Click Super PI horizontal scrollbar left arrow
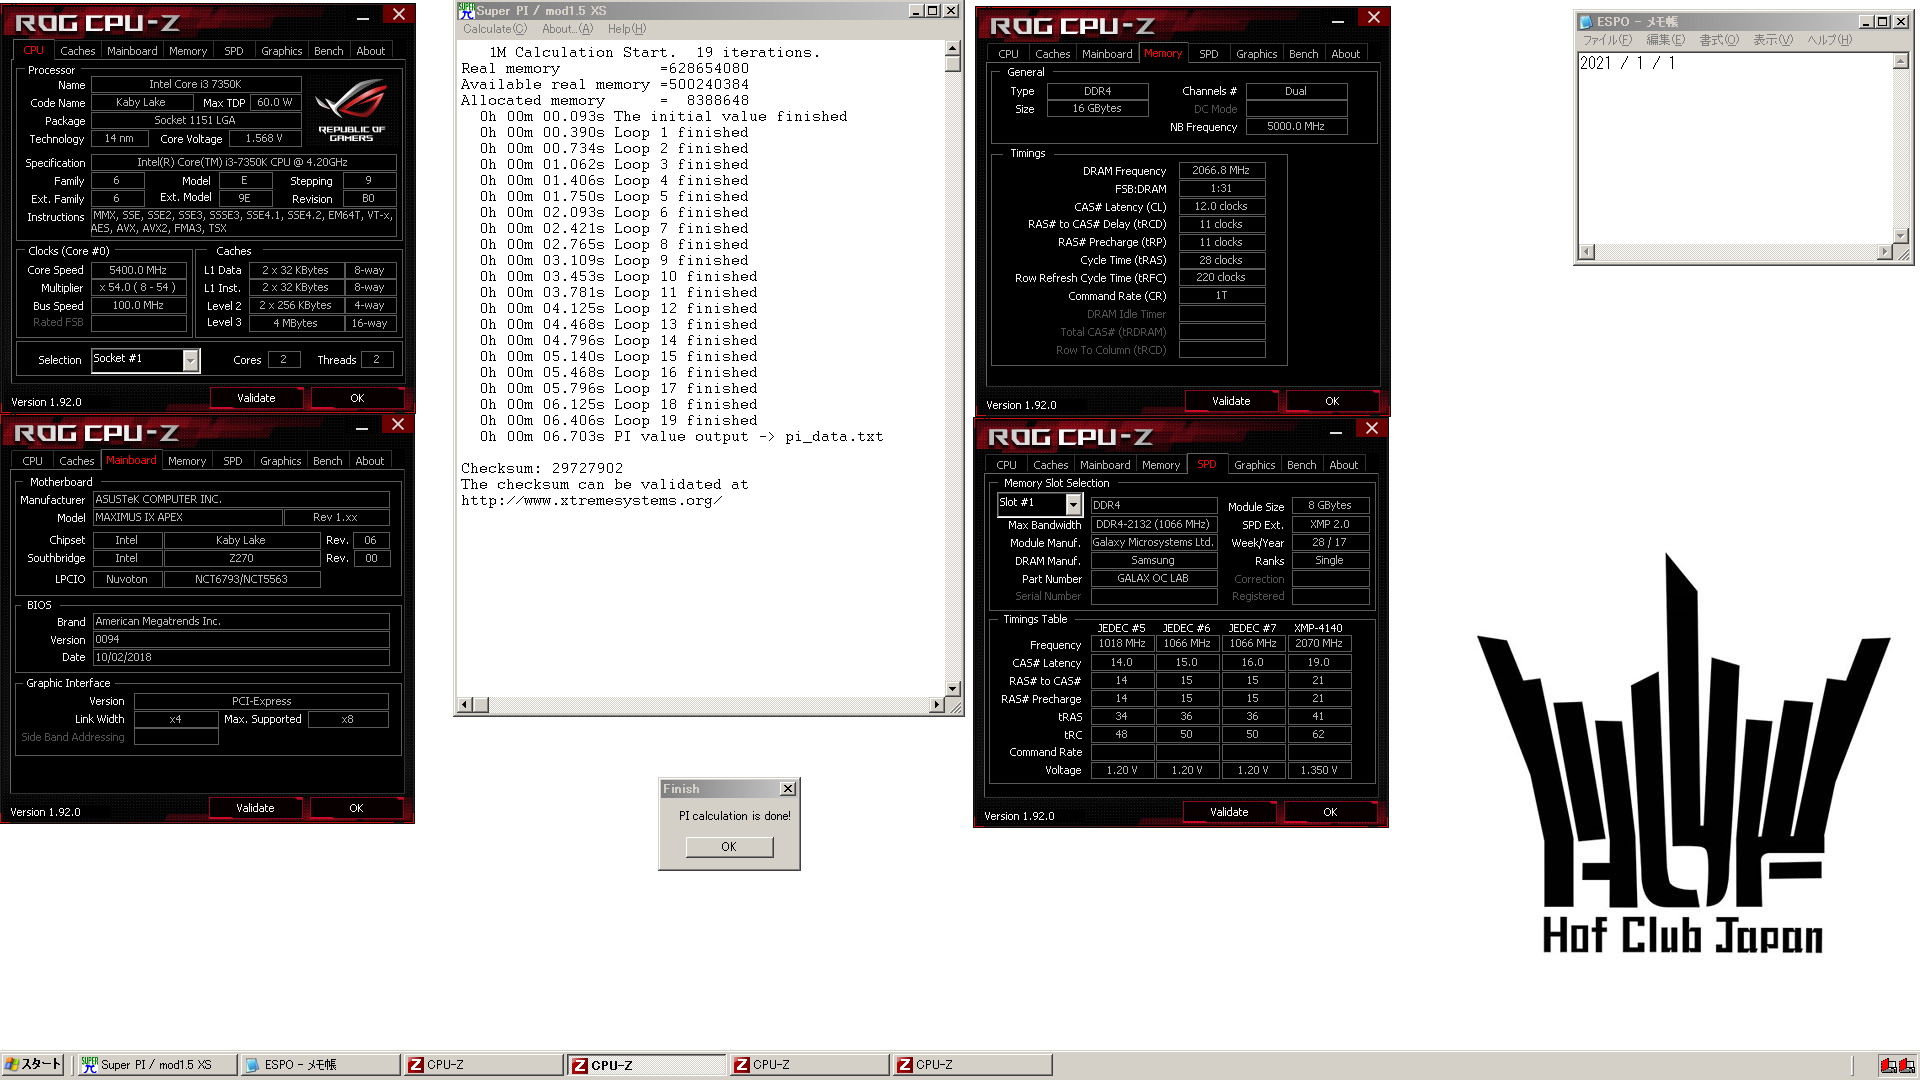This screenshot has width=1920, height=1080. (x=464, y=705)
